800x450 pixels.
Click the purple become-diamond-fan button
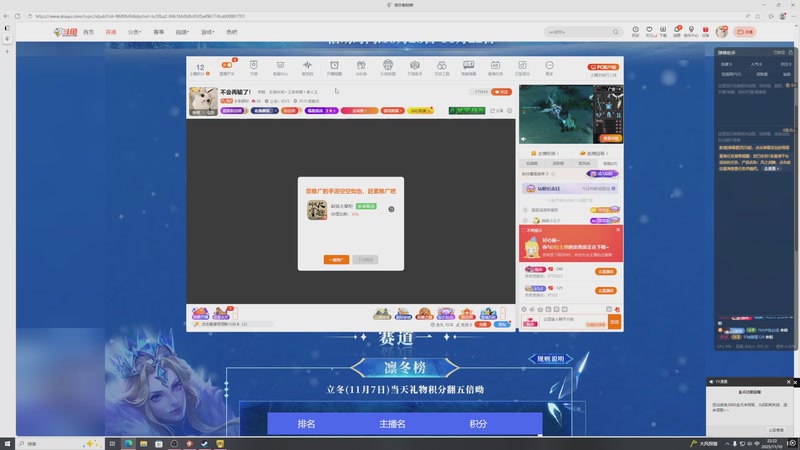603,174
